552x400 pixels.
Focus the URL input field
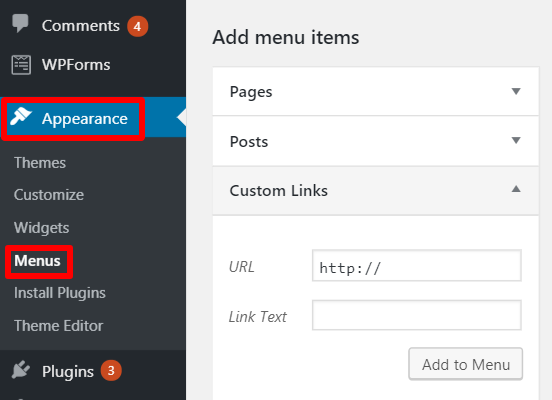point(416,266)
